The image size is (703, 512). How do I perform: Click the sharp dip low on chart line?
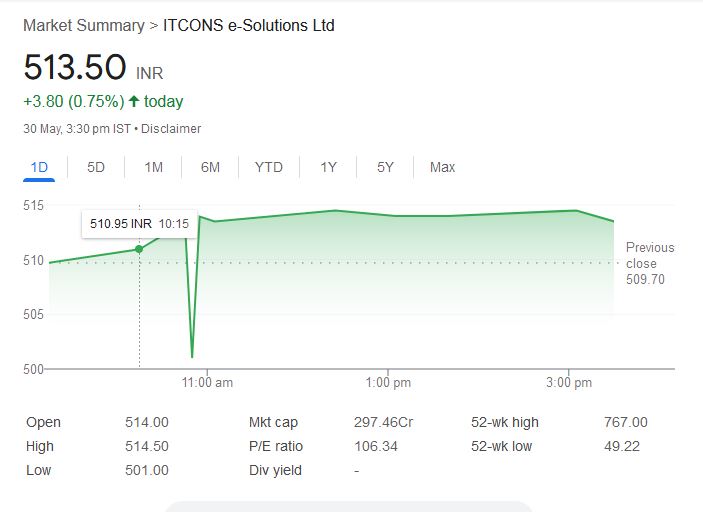[192, 356]
